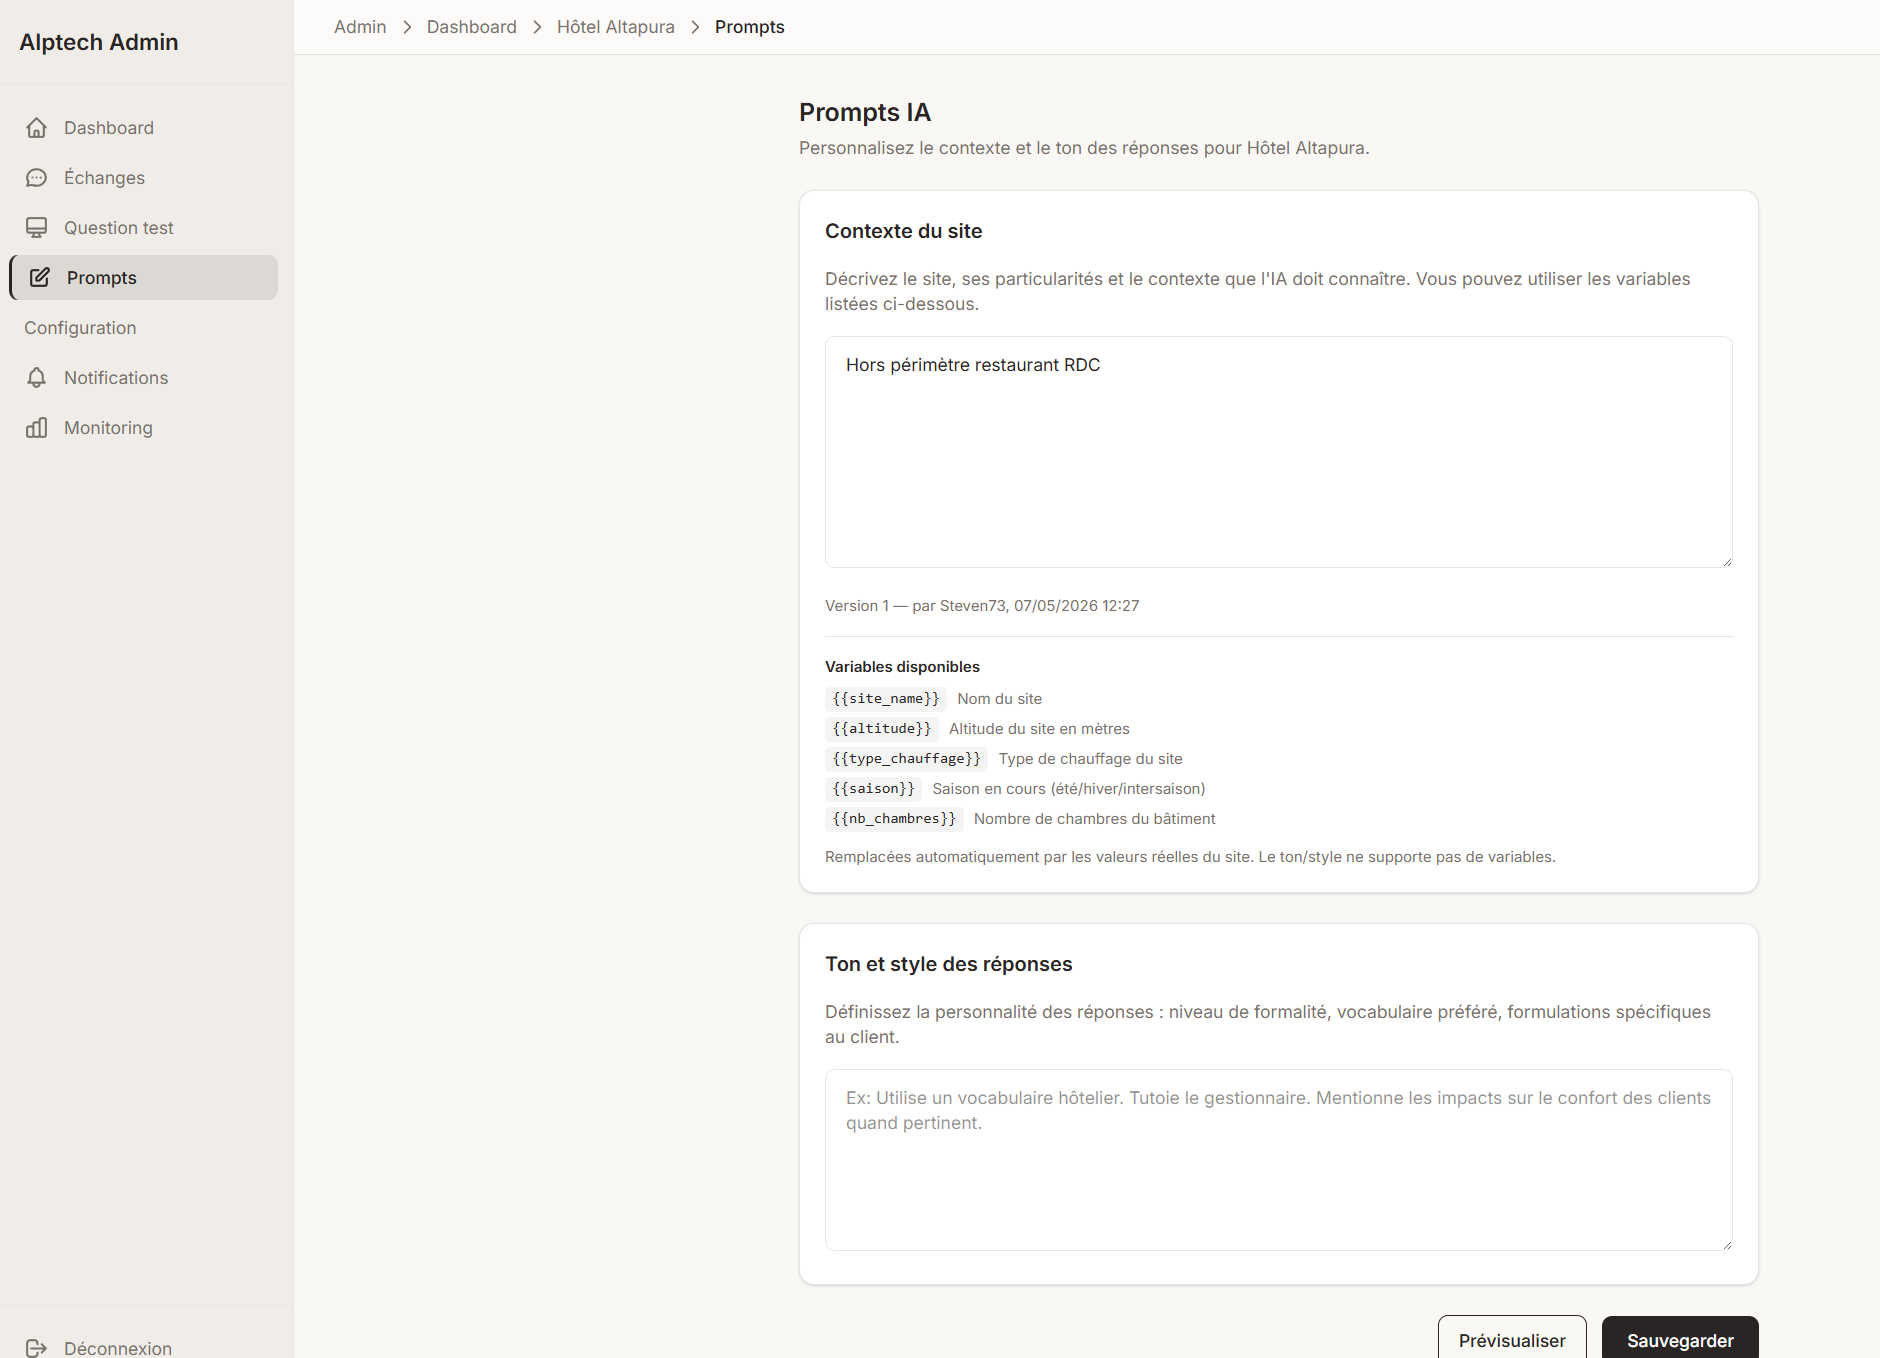This screenshot has height=1358, width=1880.
Task: Click the Prompts breadcrumb item
Action: tap(750, 27)
